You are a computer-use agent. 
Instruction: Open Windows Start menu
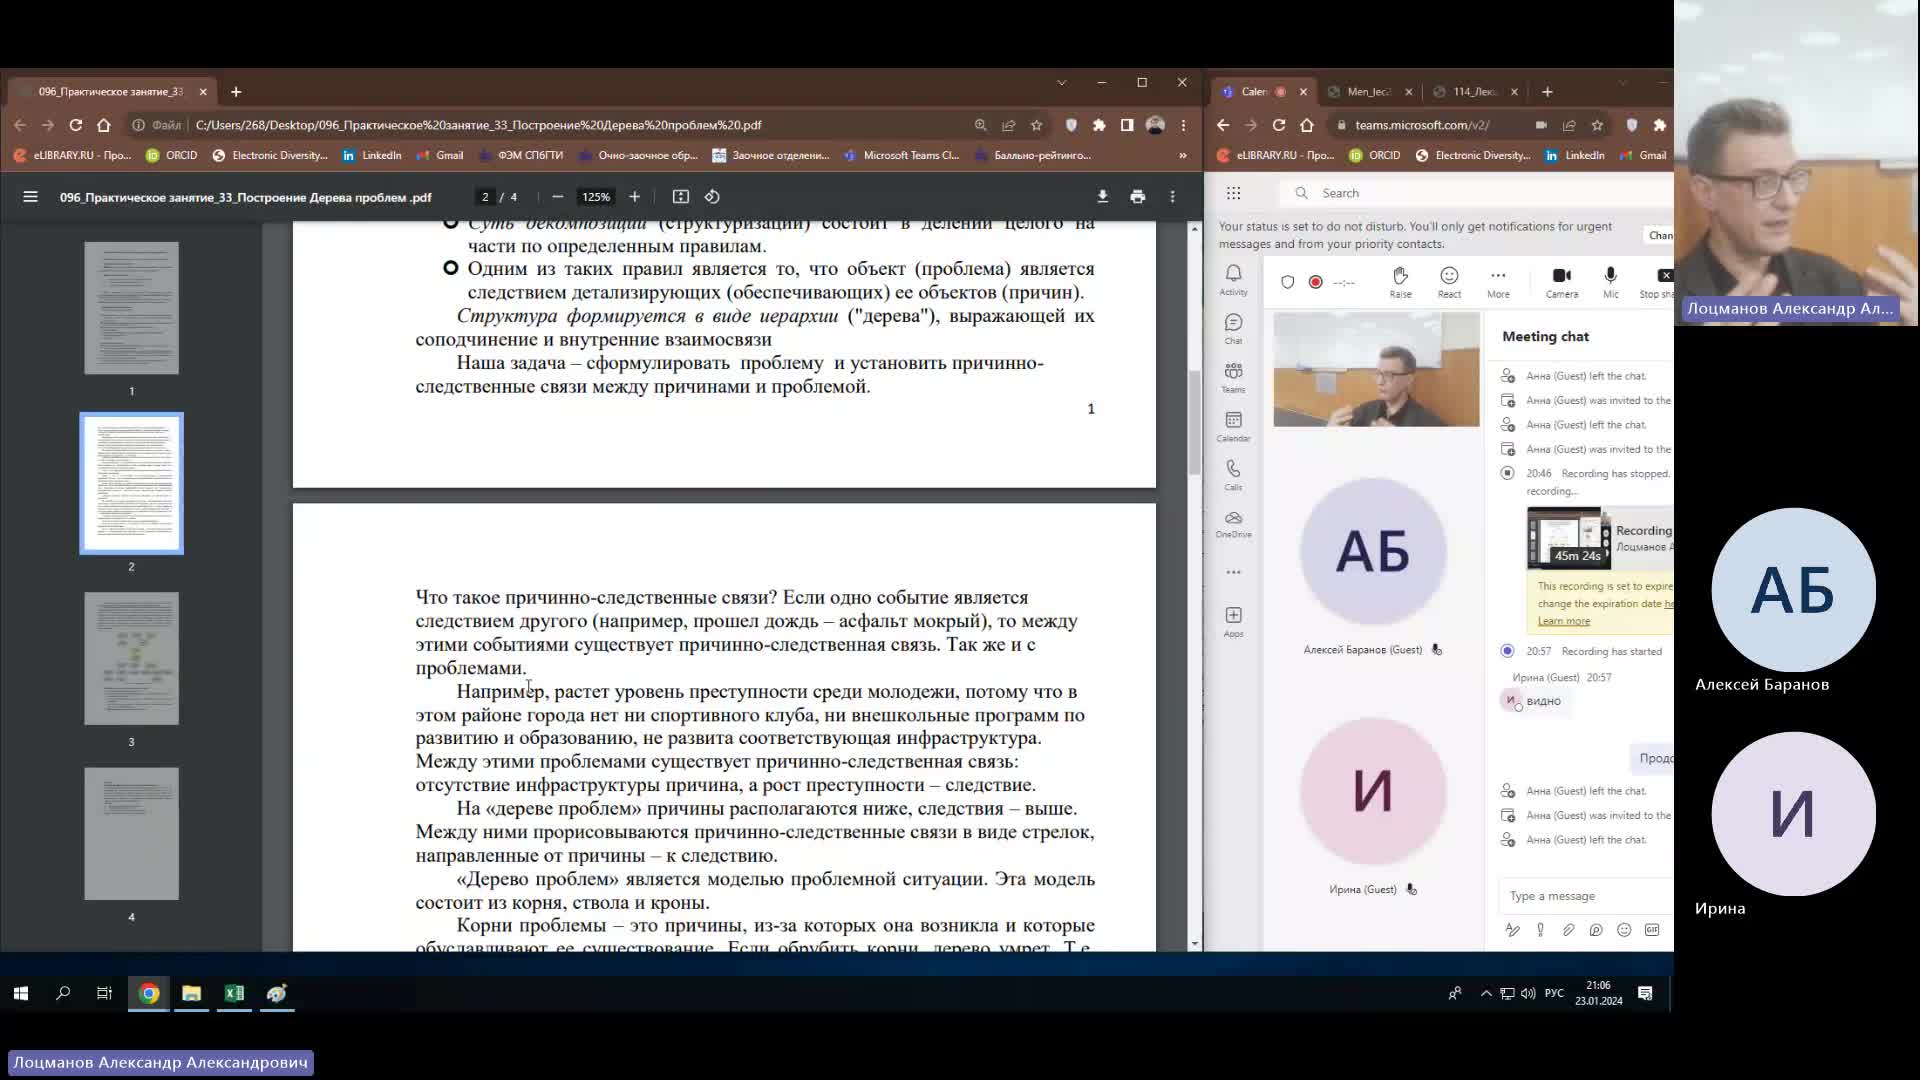(x=21, y=993)
